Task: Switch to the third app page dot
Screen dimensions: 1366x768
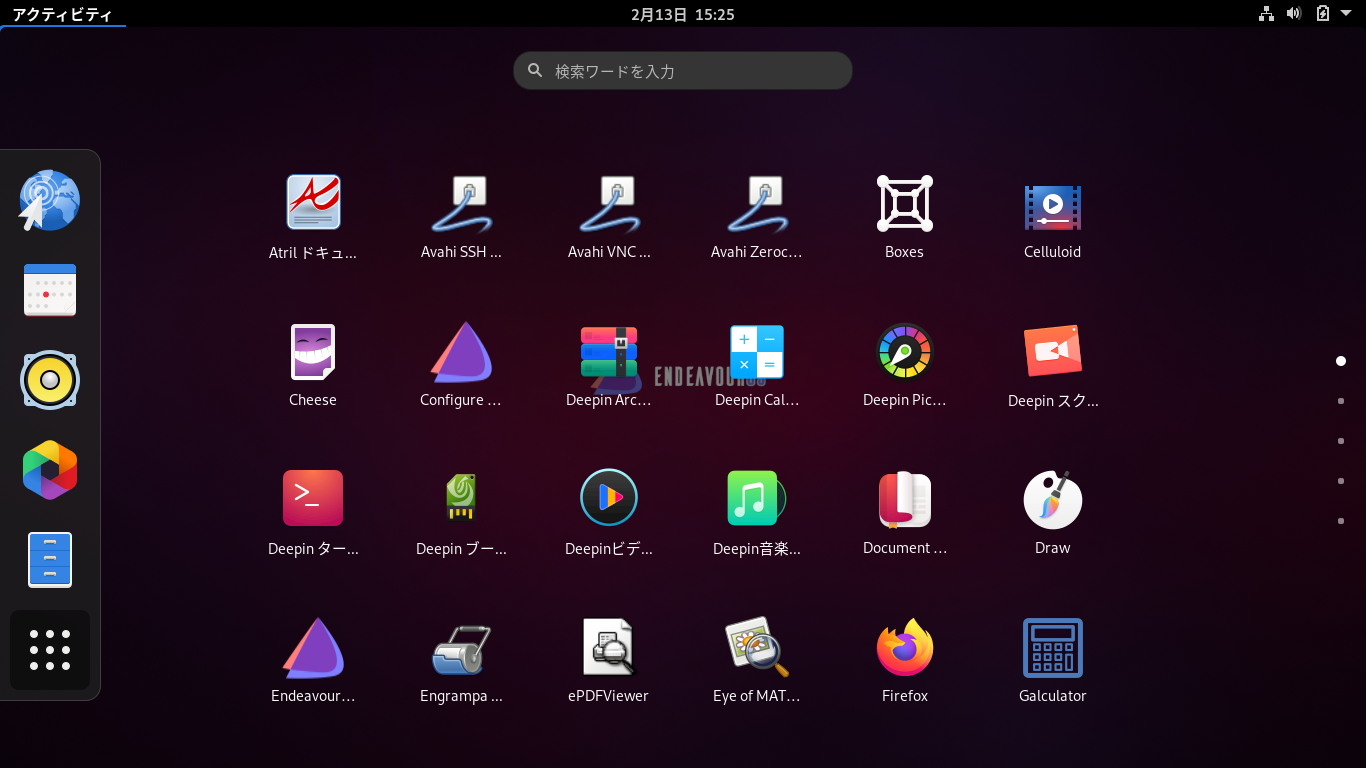Action: pyautogui.click(x=1341, y=441)
